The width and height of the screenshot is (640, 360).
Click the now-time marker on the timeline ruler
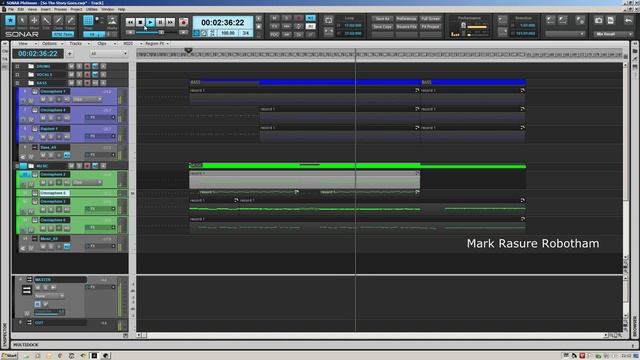coord(188,50)
